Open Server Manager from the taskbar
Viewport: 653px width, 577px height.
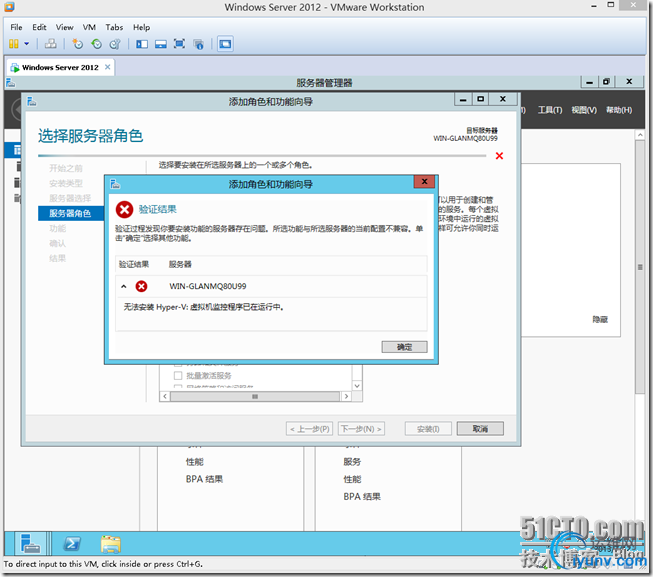click(x=30, y=544)
